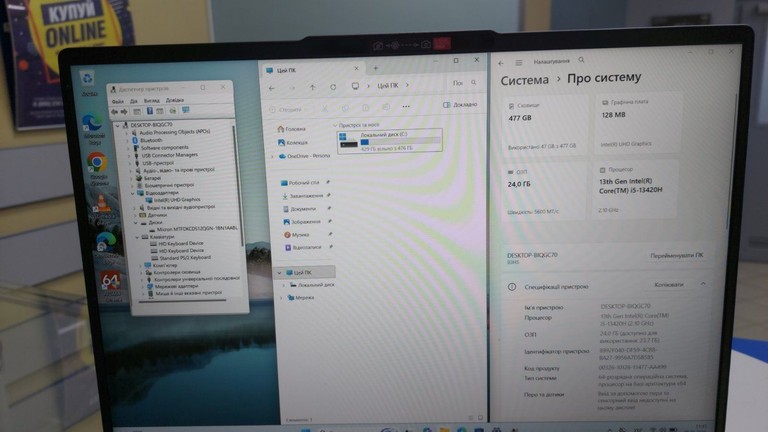The image size is (768, 432).
Task: Click Копіювати device specifications button
Action: 668,285
